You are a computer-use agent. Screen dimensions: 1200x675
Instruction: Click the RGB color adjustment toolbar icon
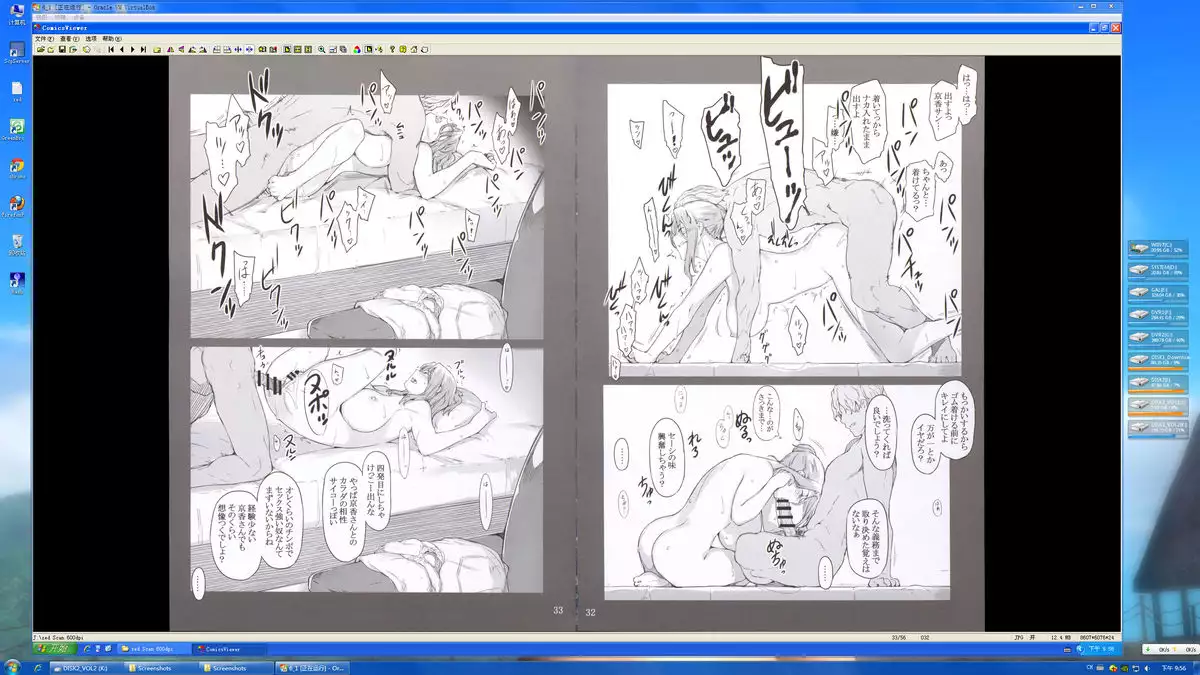pos(357,47)
